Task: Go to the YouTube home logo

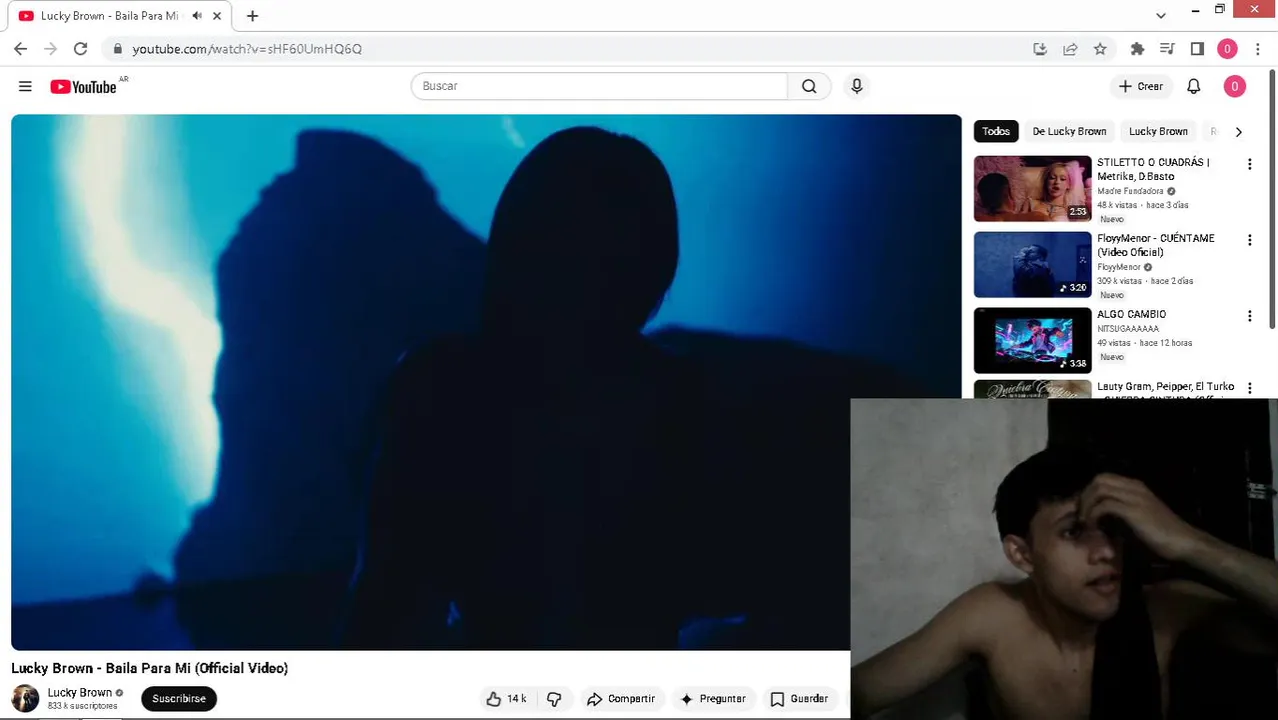Action: 84,87
